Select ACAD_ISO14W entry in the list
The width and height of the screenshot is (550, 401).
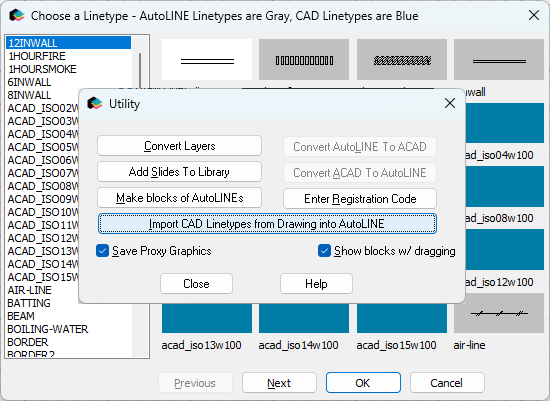tap(42, 264)
